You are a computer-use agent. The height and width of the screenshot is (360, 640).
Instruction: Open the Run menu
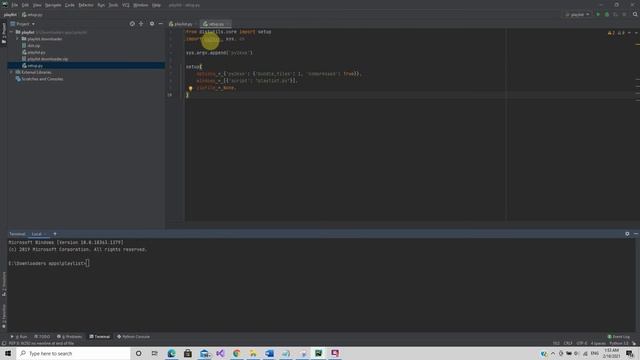(101, 5)
